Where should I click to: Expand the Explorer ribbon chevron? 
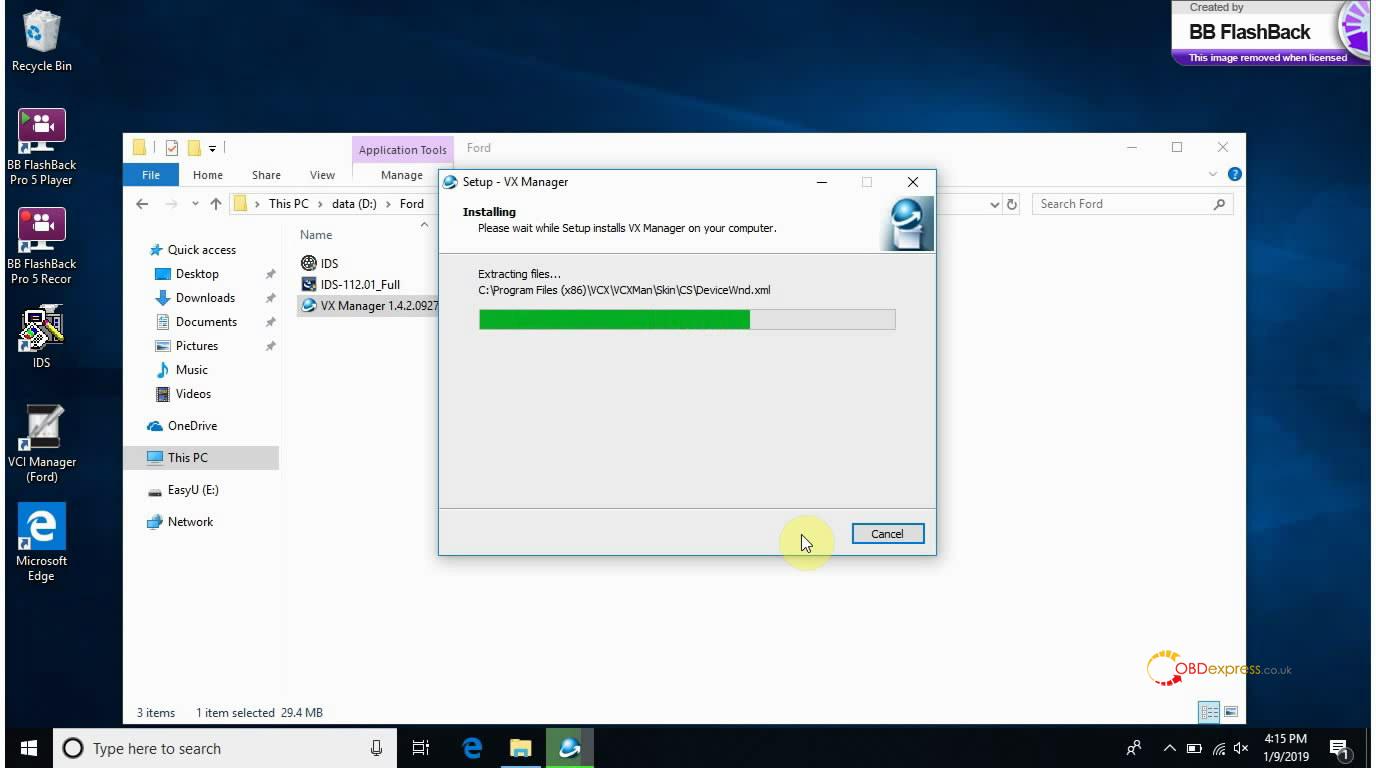click(x=1213, y=175)
